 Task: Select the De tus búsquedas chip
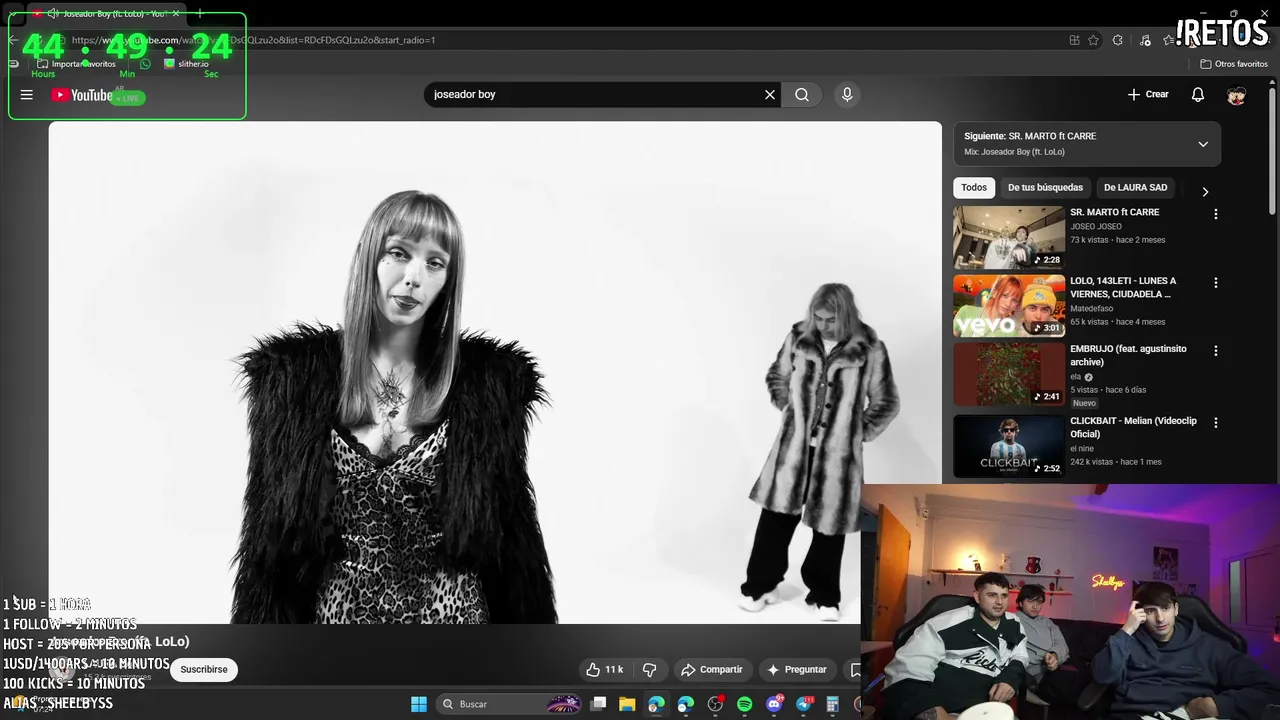[1045, 188]
